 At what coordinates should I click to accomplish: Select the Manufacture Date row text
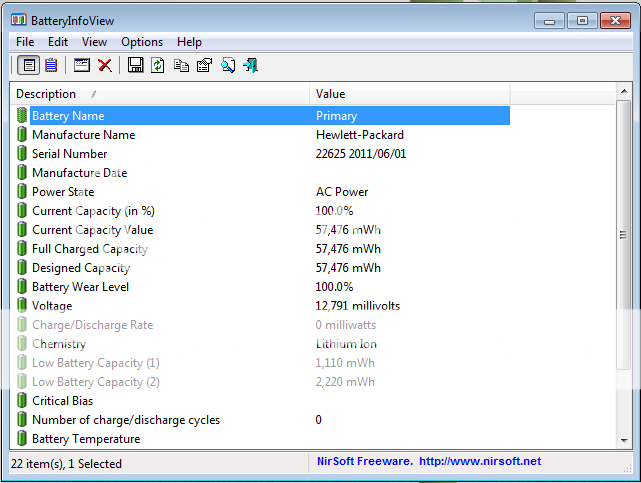pos(79,173)
